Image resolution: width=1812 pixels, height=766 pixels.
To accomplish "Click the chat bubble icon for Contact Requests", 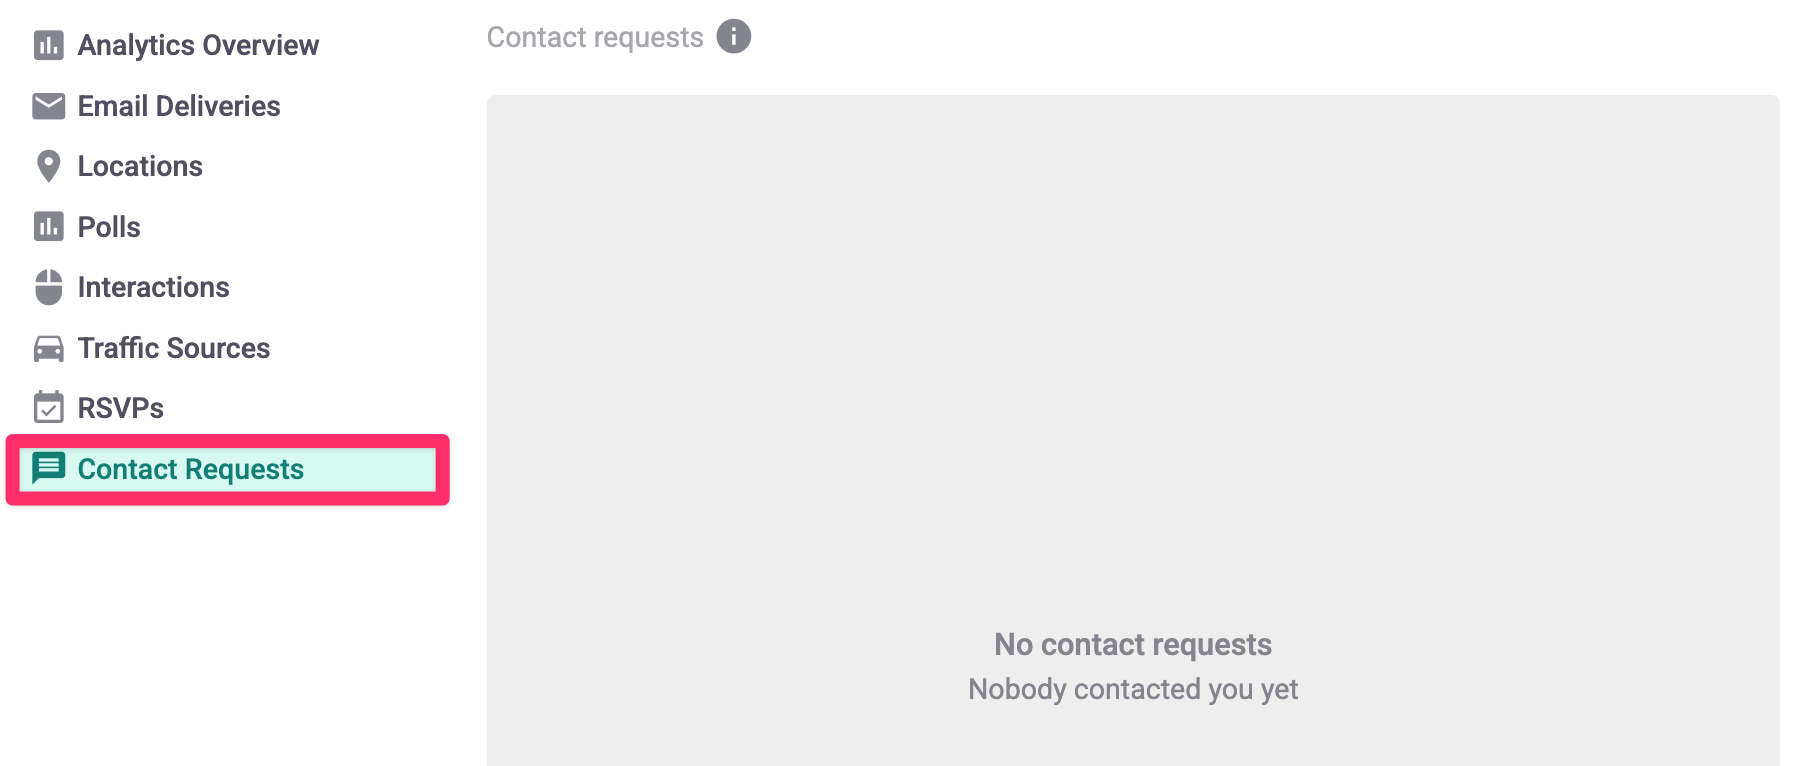I will (48, 468).
